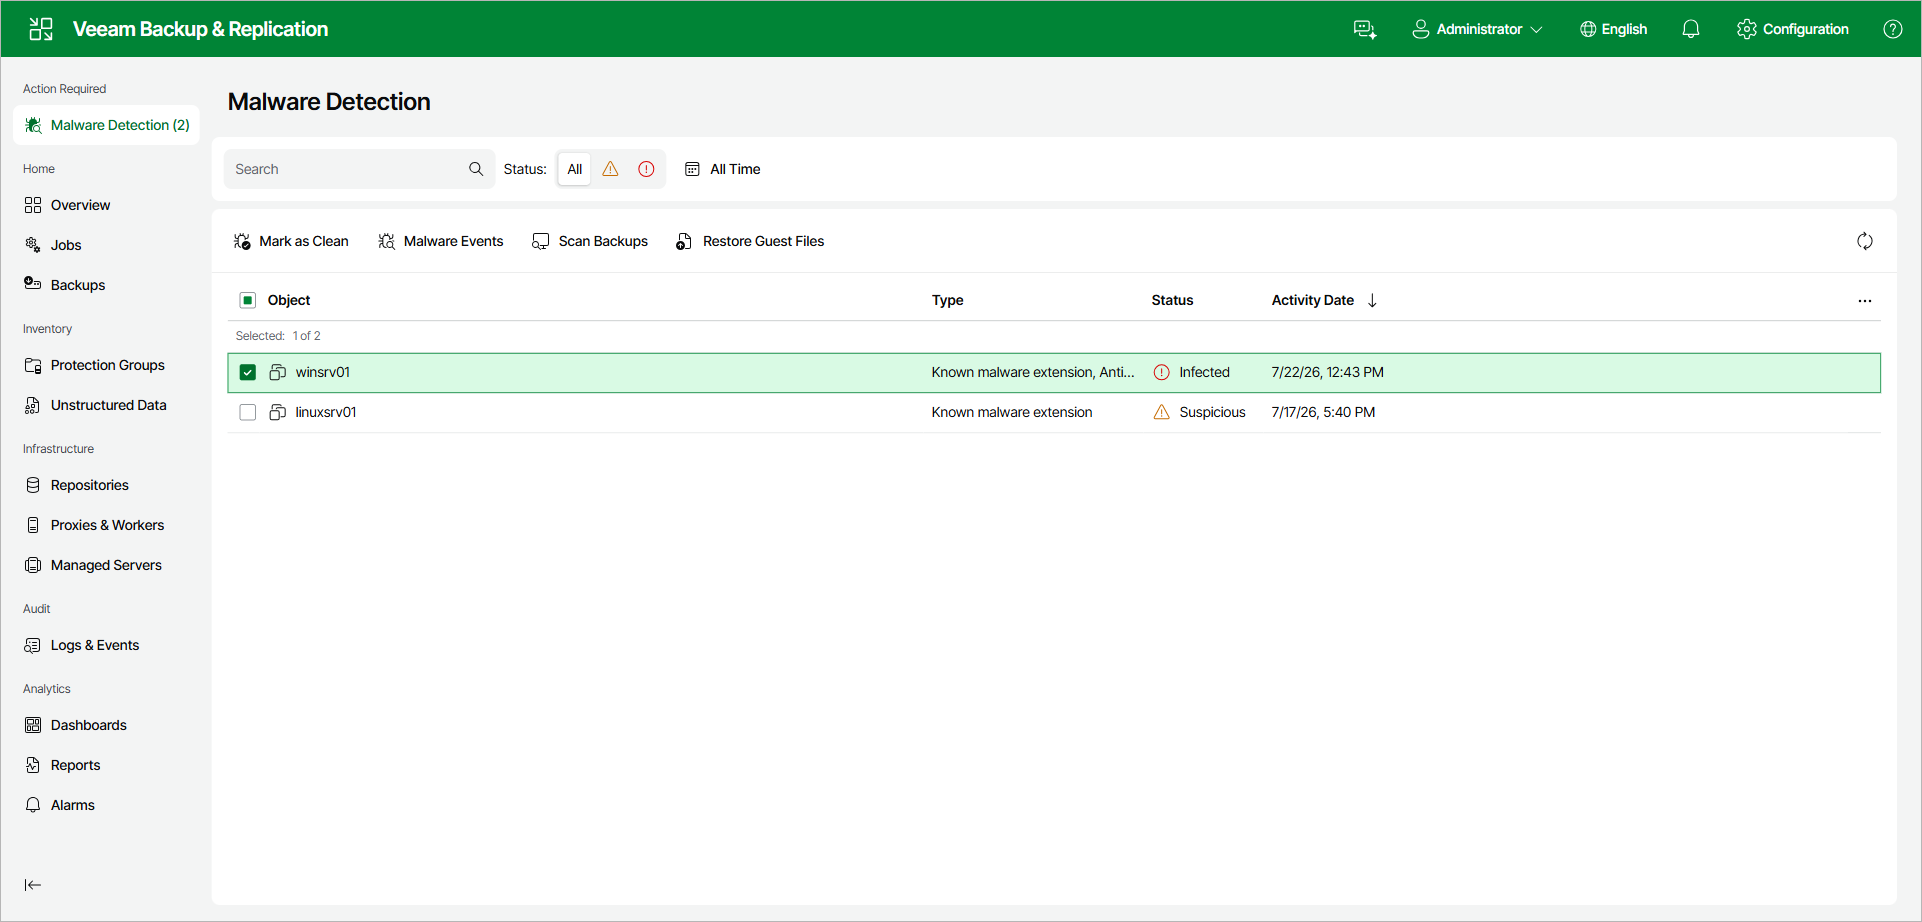Sort by Status column header

pyautogui.click(x=1172, y=300)
